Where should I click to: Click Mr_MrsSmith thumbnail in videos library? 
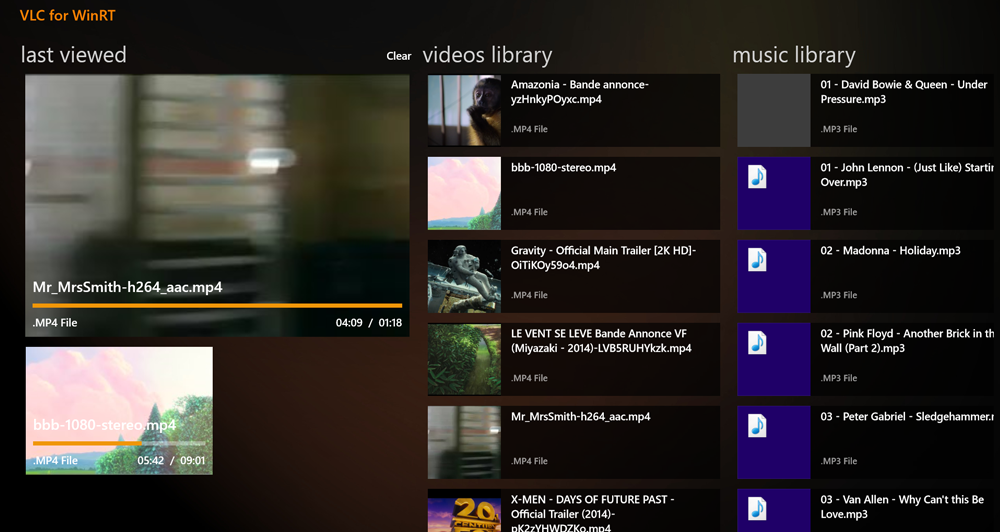click(464, 442)
